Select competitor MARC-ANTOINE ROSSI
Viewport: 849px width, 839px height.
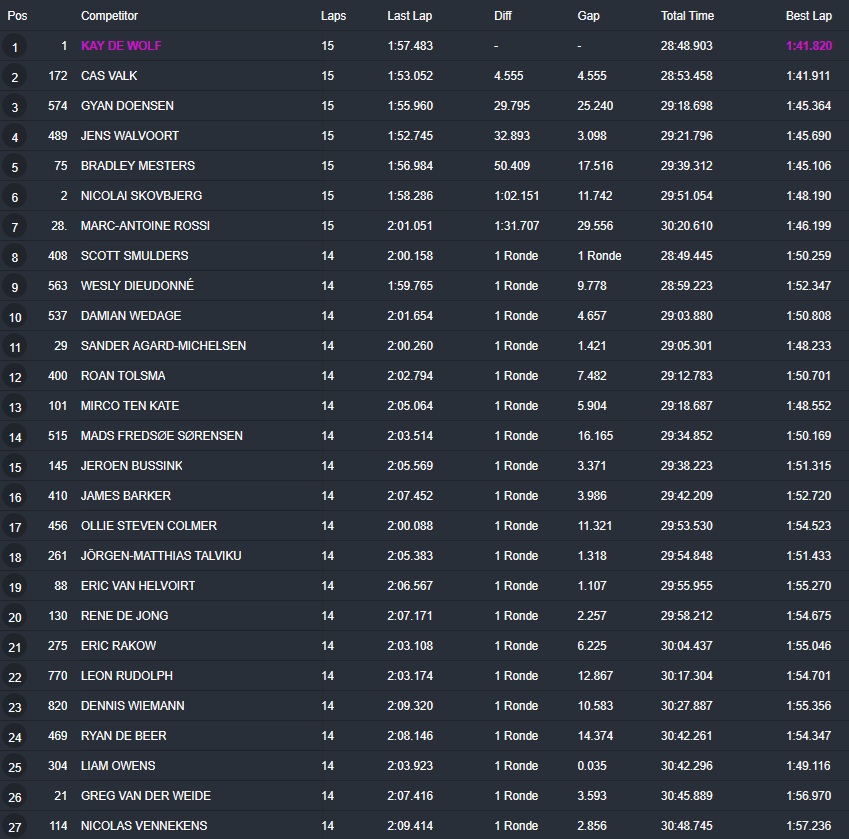[145, 226]
